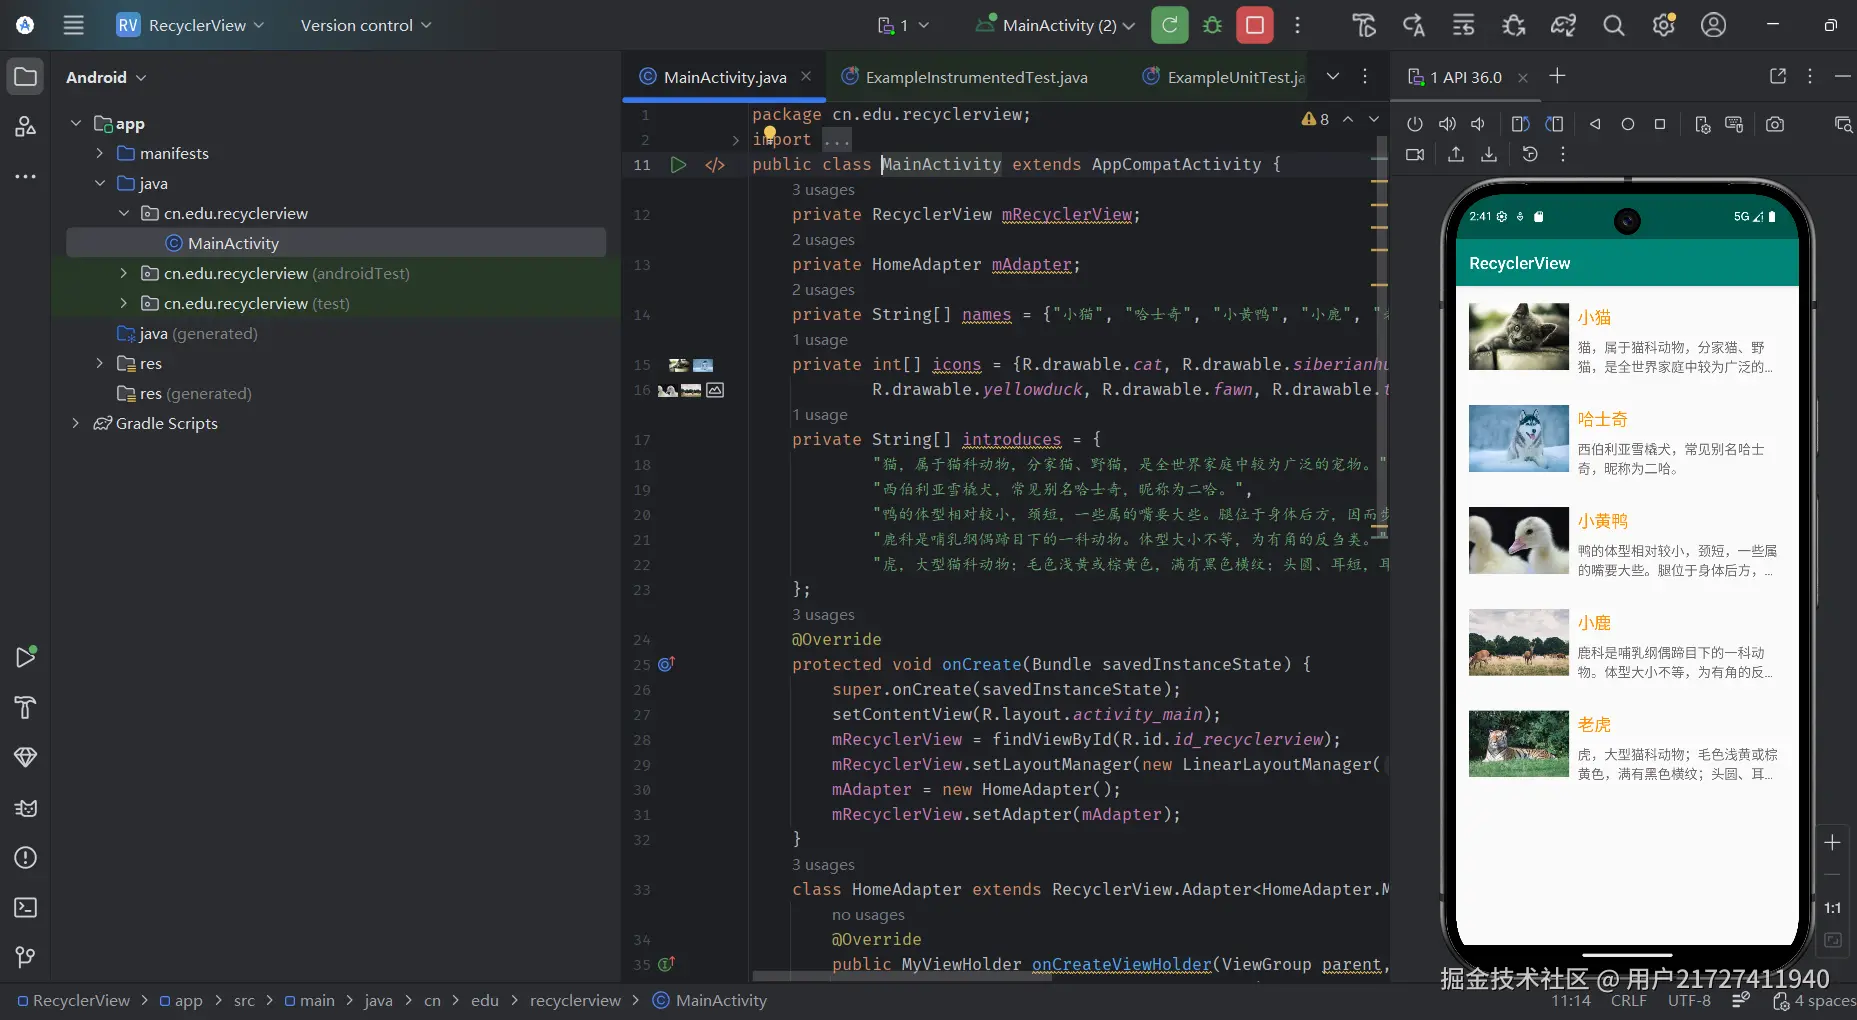Expand the manifests folder
Screen dimensions: 1857x1020
tap(100, 153)
